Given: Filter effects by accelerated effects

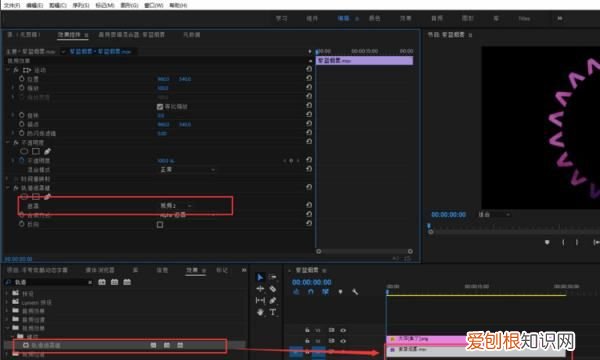Looking at the screenshot, I should (x=102, y=282).
